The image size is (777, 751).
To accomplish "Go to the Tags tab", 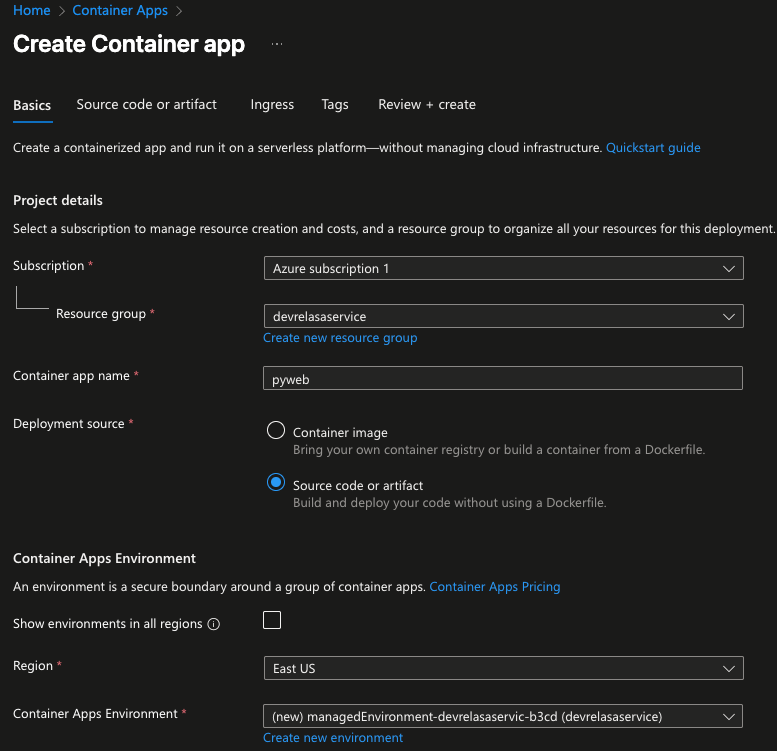I will (335, 104).
